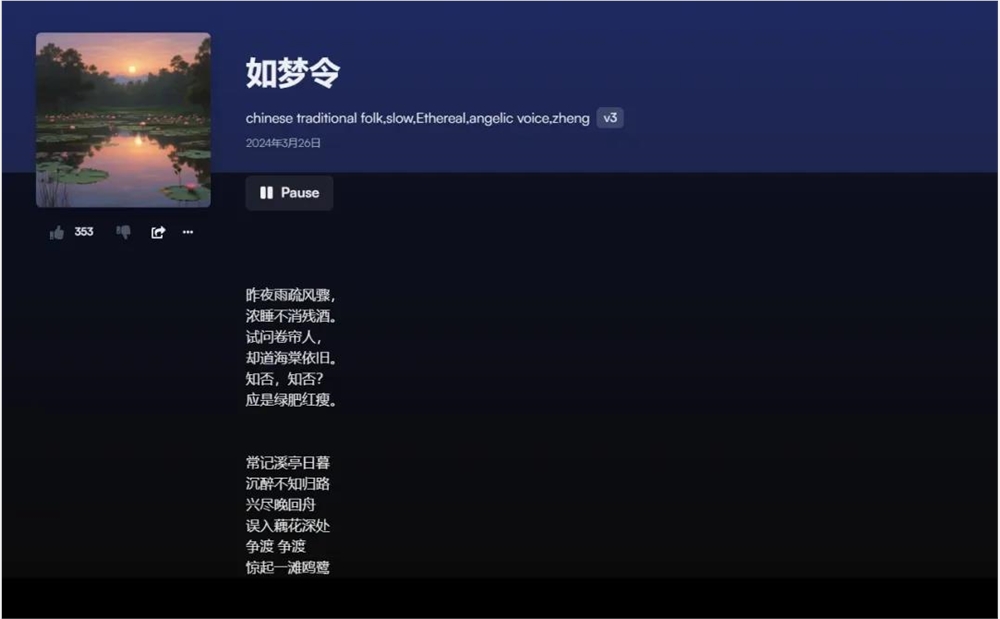This screenshot has width=1000, height=619.
Task: Click the lyric 应是绿肥红瘦
Action: tap(292, 400)
